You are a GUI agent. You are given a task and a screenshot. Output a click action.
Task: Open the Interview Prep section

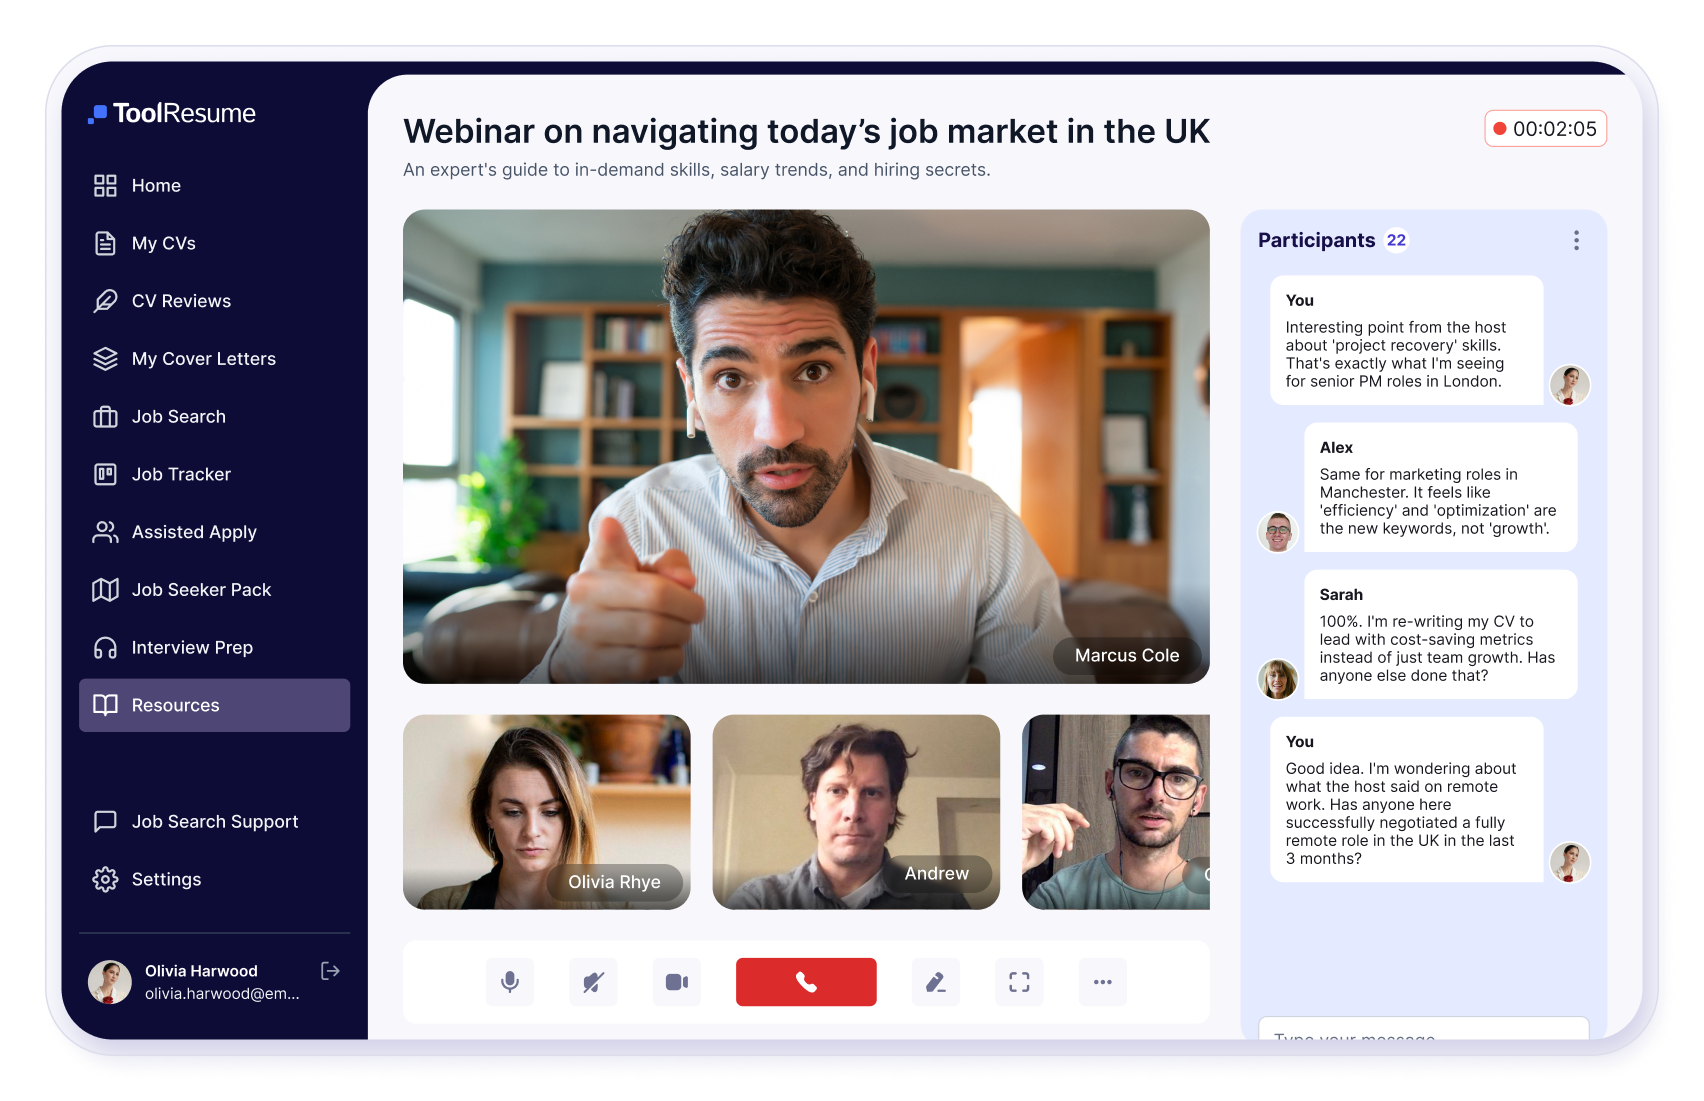(x=192, y=647)
